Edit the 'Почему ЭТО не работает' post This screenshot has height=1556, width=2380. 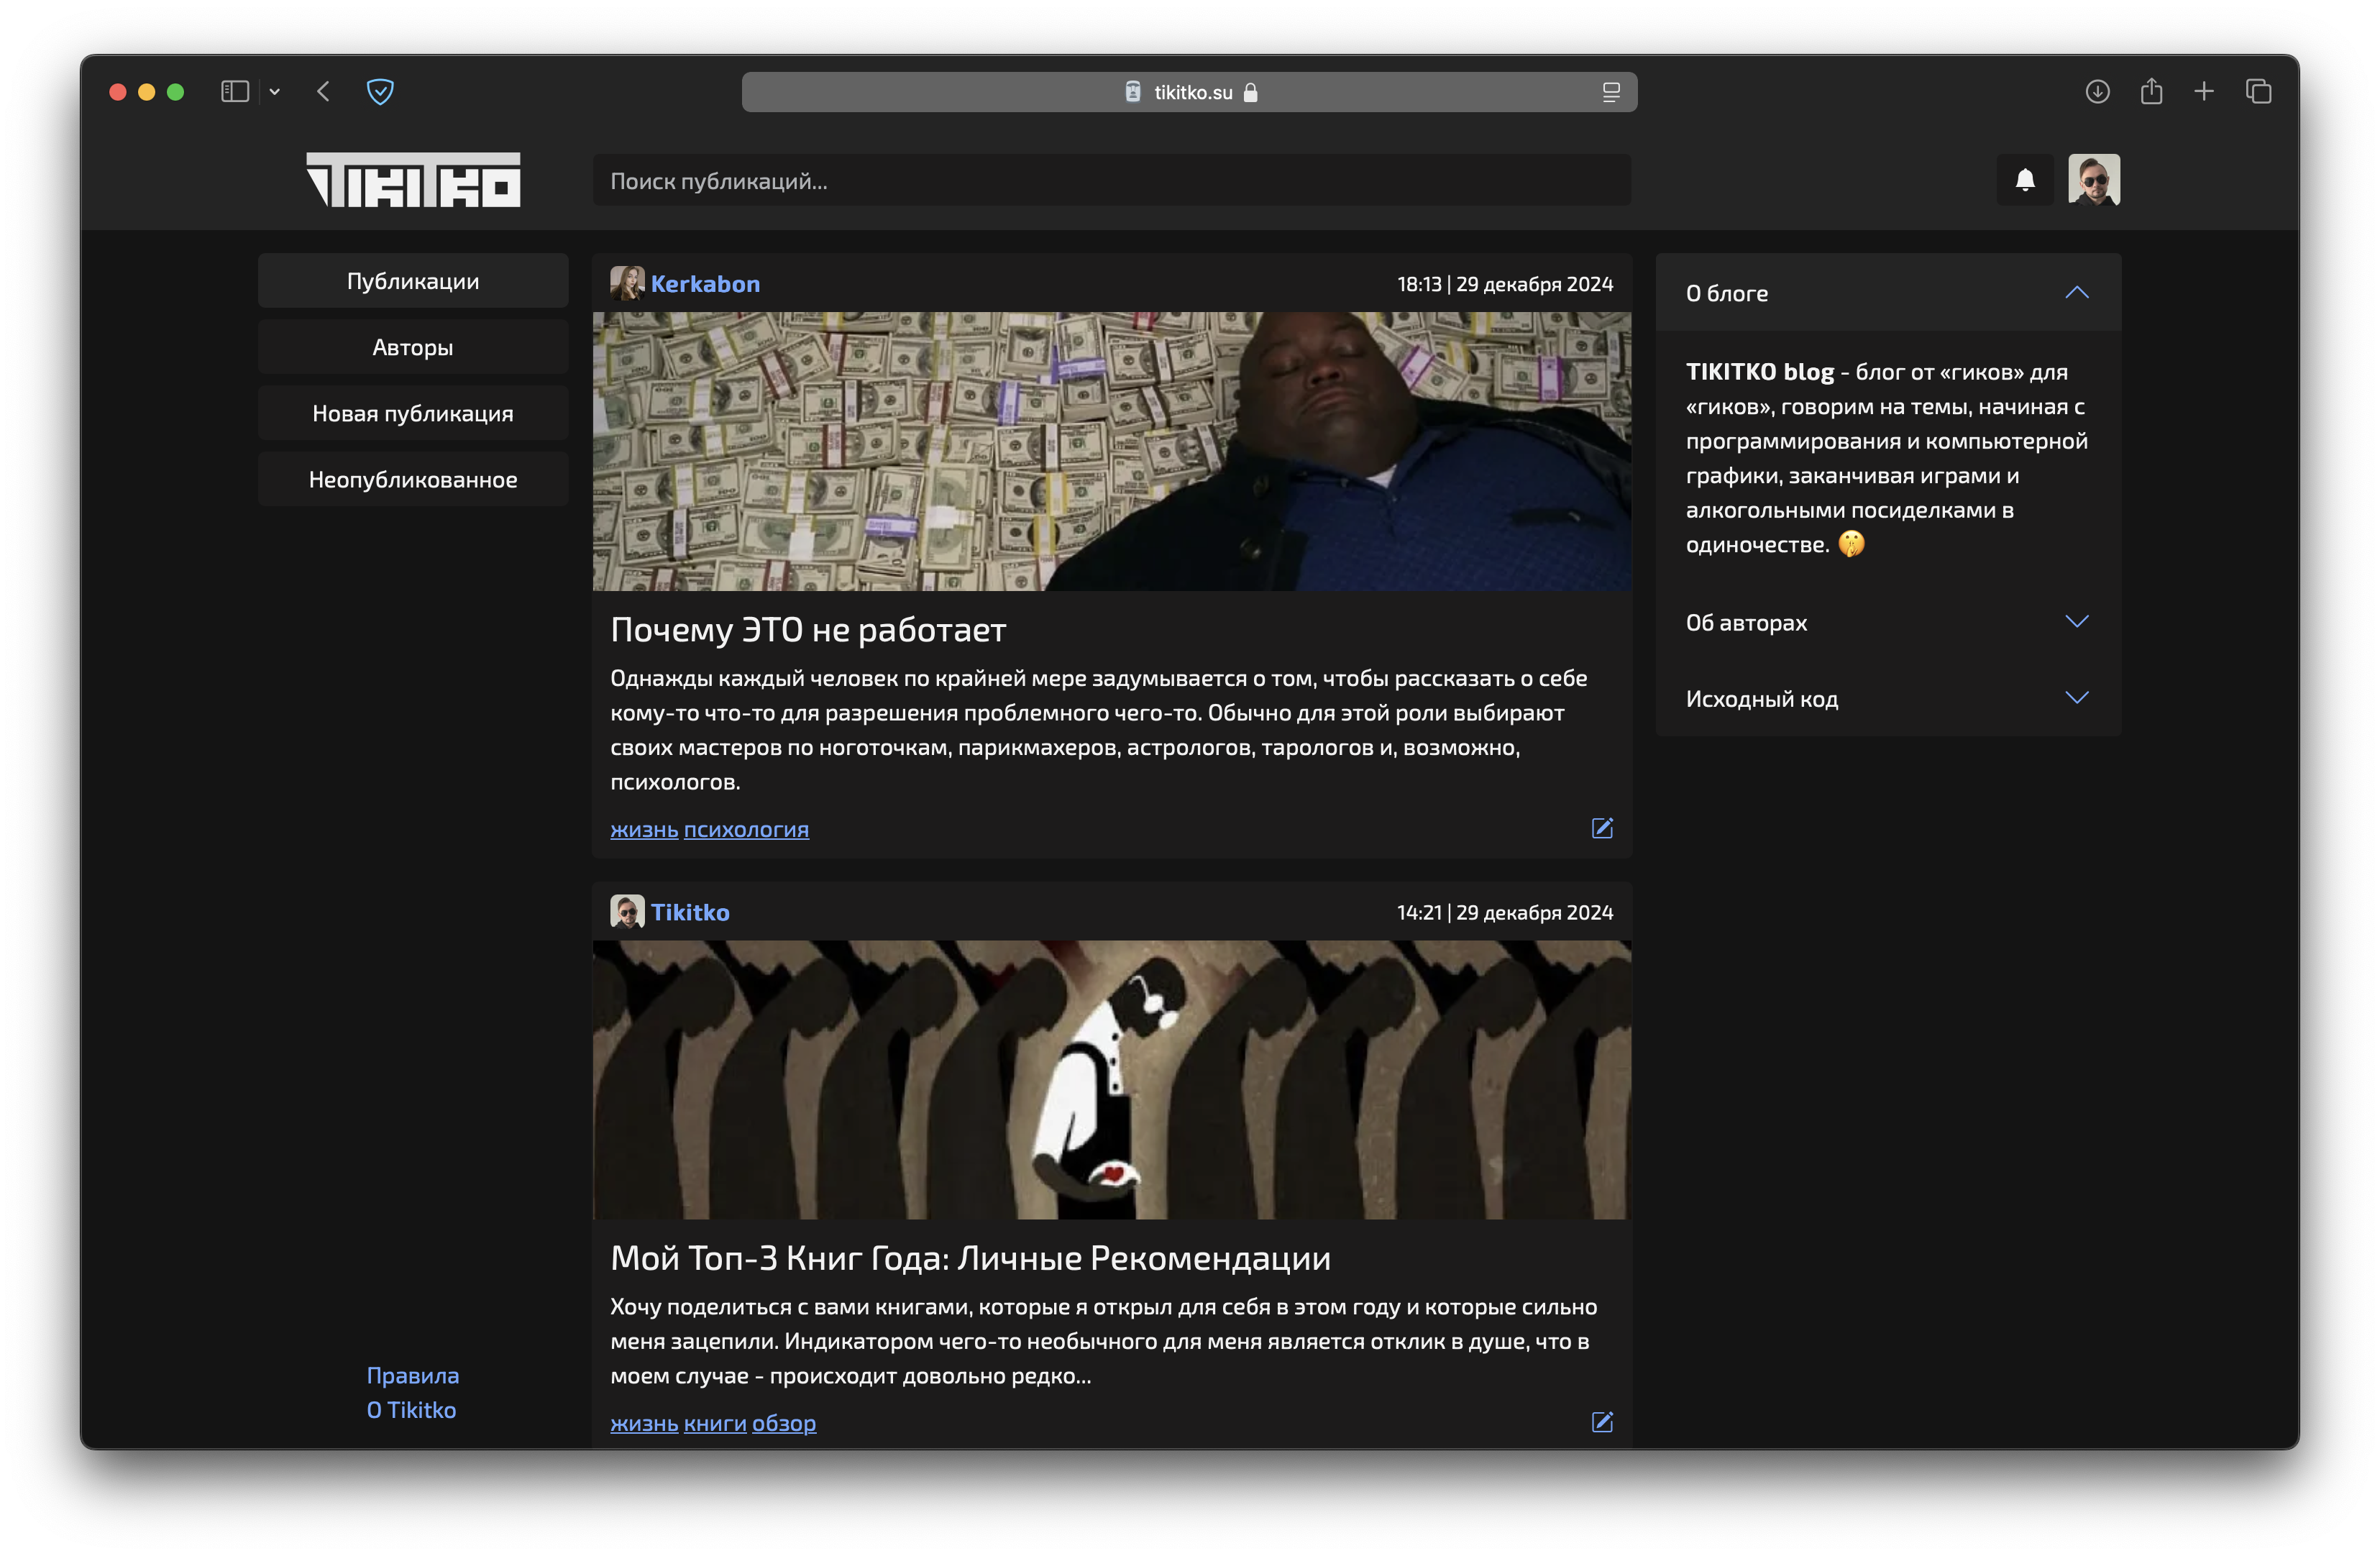(x=1602, y=828)
